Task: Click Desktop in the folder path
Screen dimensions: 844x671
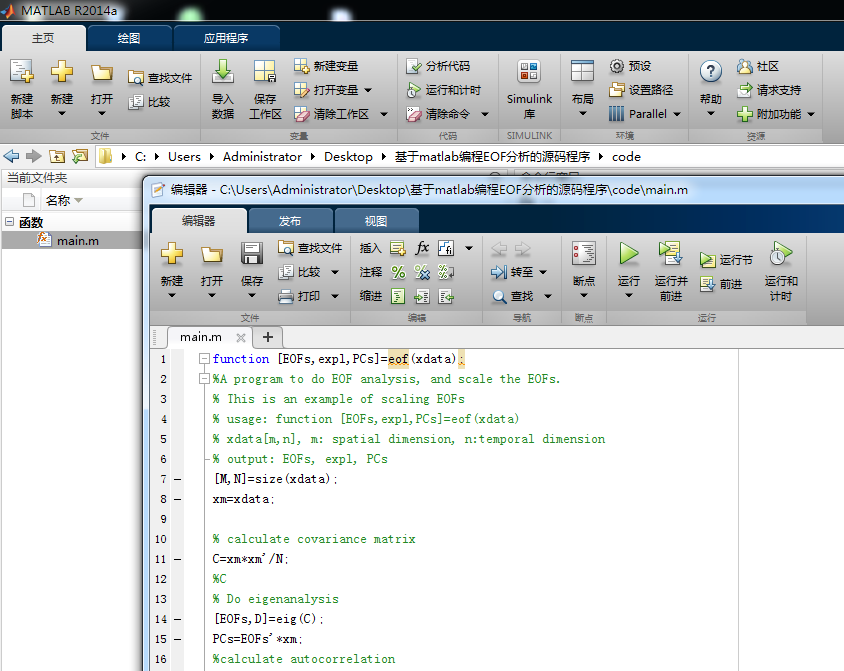Action: [348, 157]
